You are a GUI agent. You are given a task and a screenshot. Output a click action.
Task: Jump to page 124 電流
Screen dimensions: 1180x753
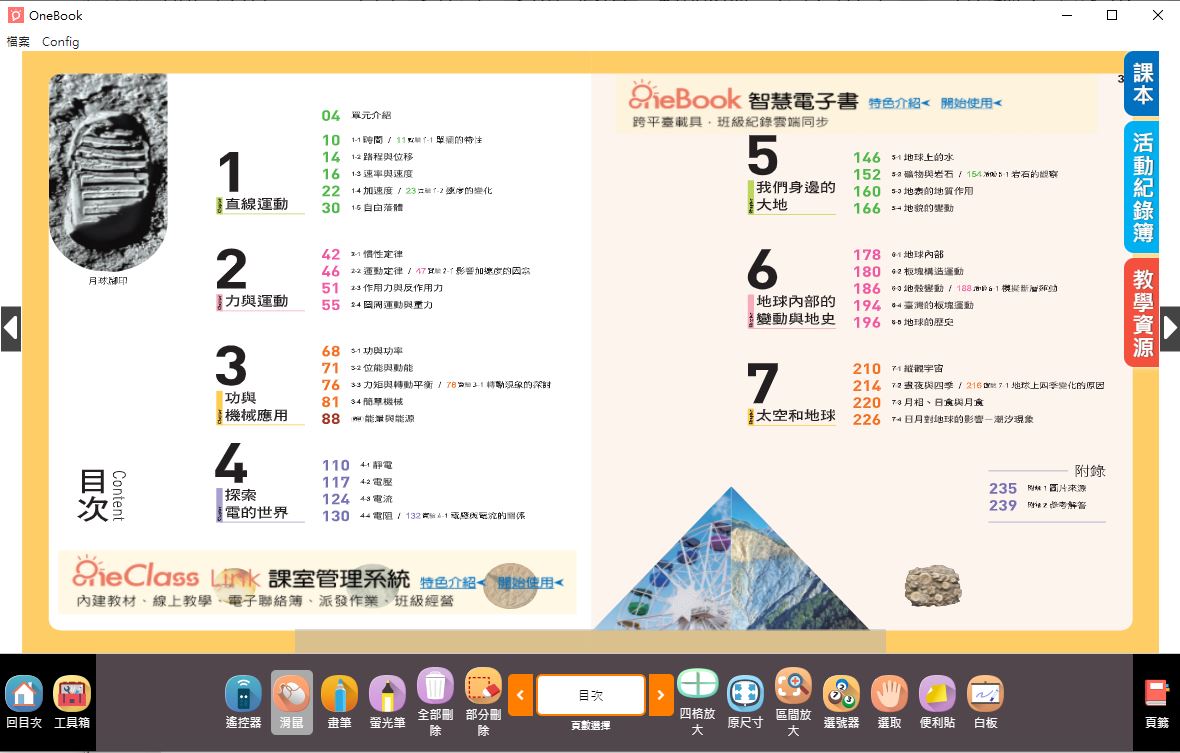coord(357,499)
